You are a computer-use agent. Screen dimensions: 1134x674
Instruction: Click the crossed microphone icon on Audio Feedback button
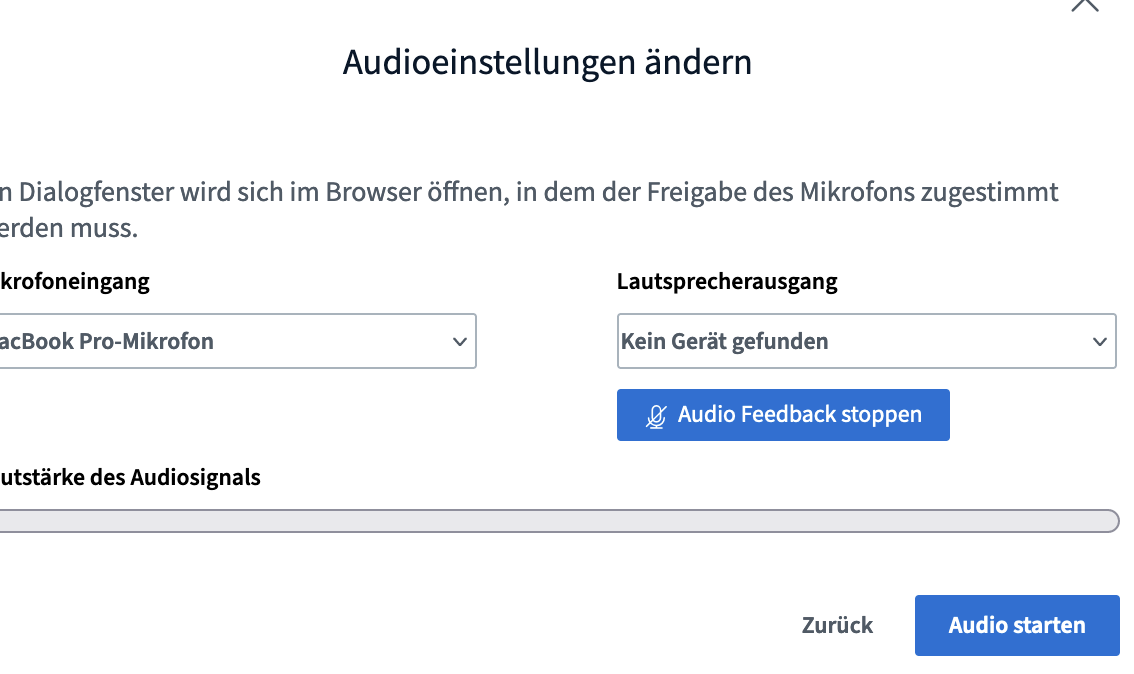(x=656, y=414)
